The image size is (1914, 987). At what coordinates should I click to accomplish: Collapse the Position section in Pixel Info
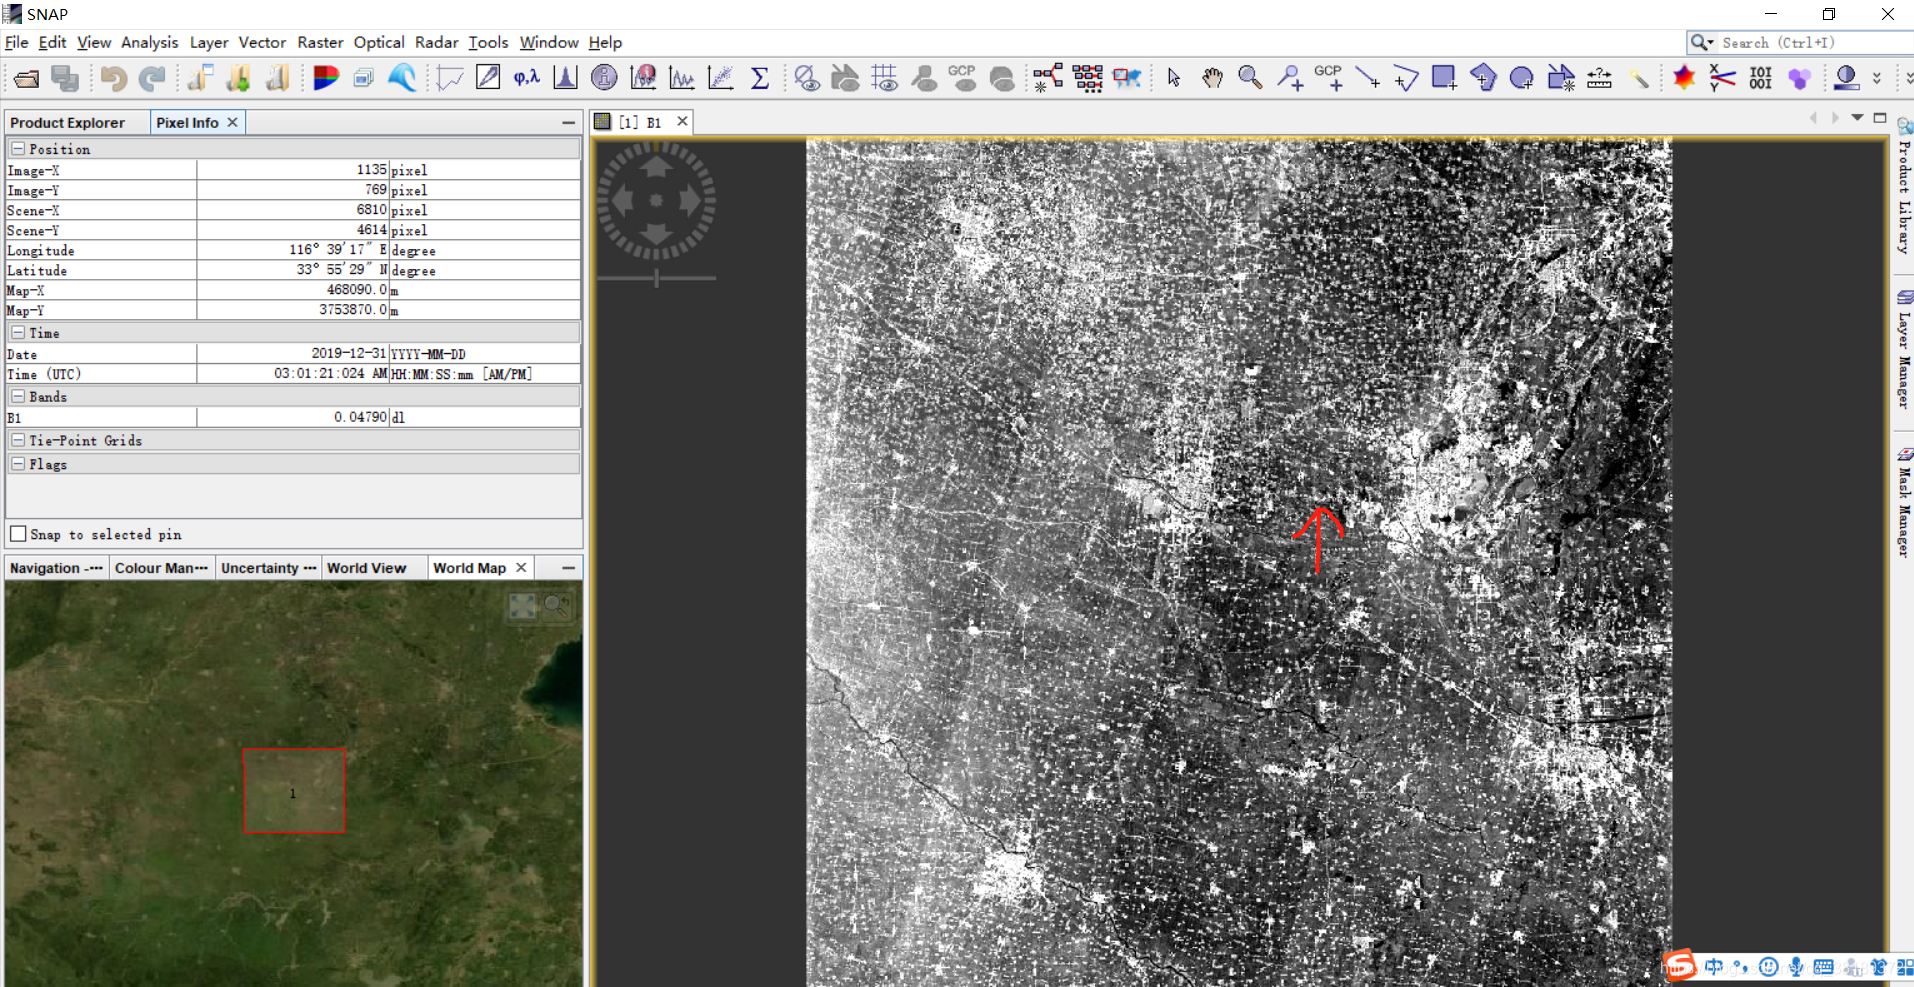click(19, 148)
